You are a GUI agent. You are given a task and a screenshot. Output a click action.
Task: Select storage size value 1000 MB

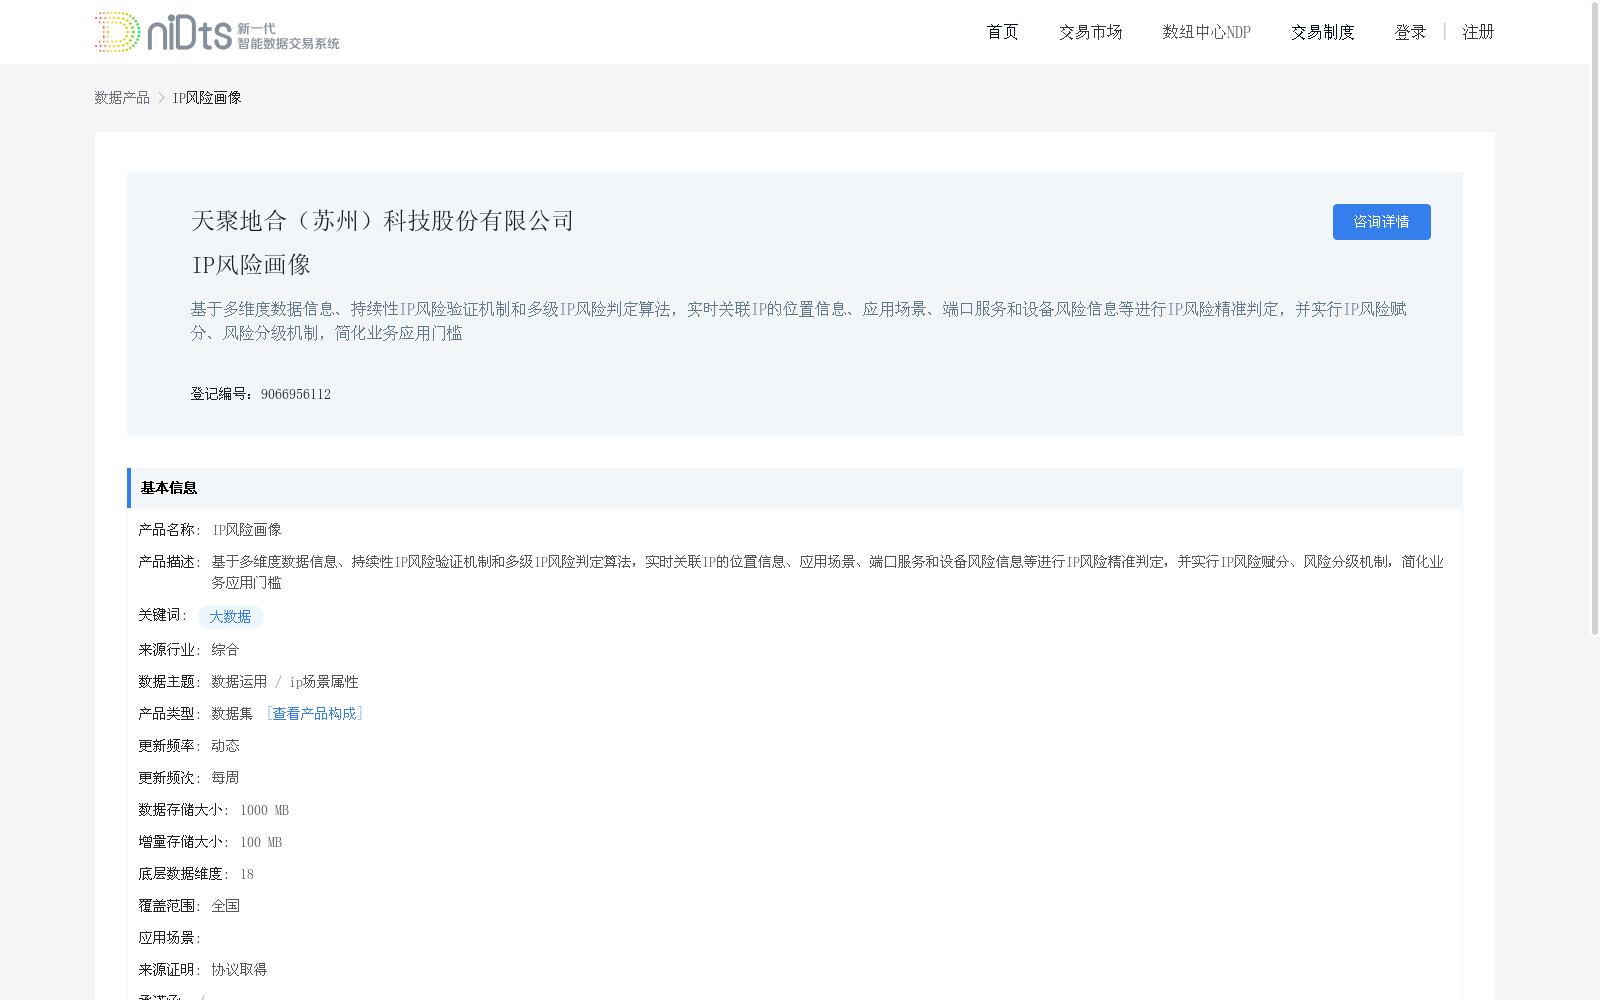coord(264,810)
